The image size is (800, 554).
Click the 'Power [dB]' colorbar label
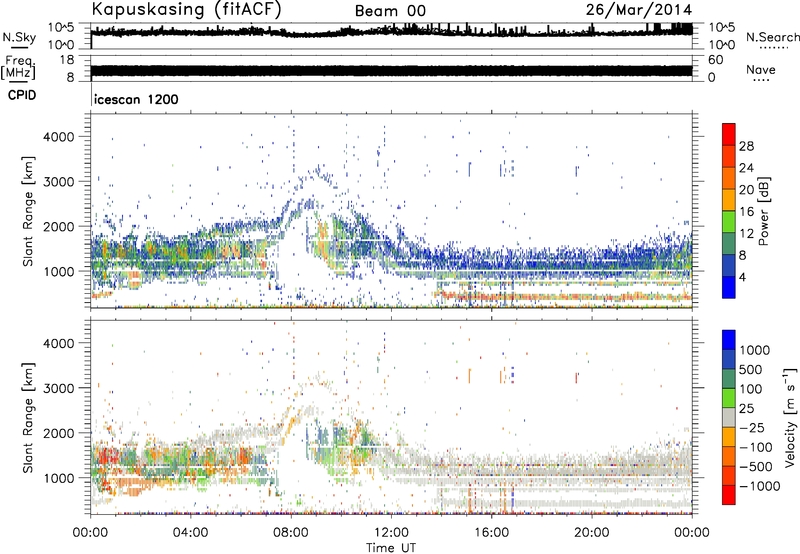[763, 211]
